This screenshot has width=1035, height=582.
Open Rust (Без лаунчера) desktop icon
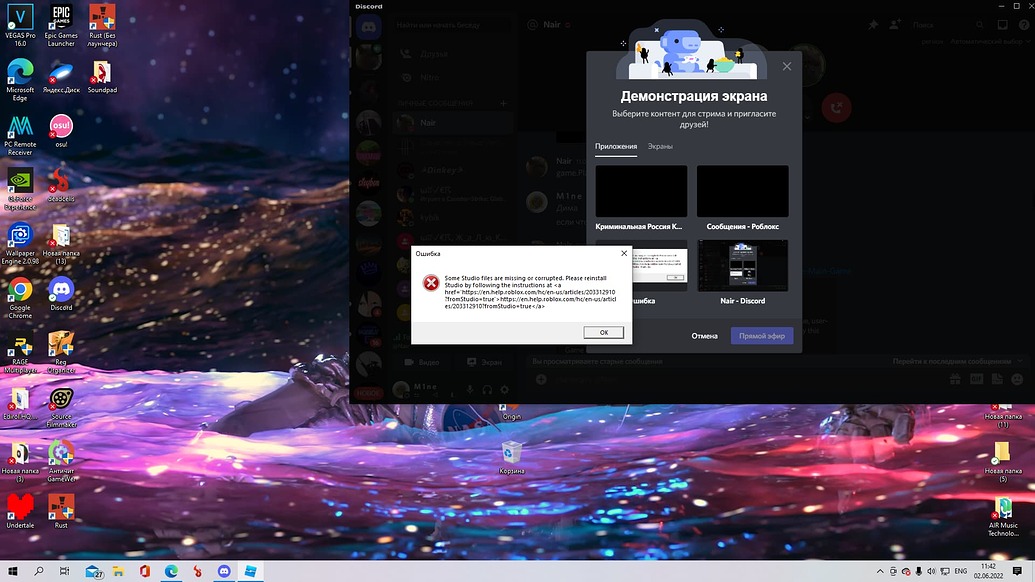click(x=102, y=26)
